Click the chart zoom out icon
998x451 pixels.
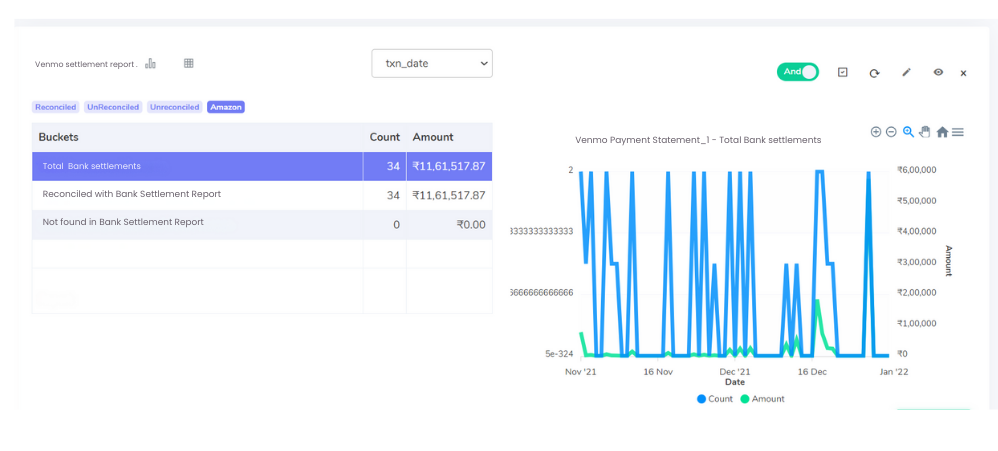[x=891, y=132]
